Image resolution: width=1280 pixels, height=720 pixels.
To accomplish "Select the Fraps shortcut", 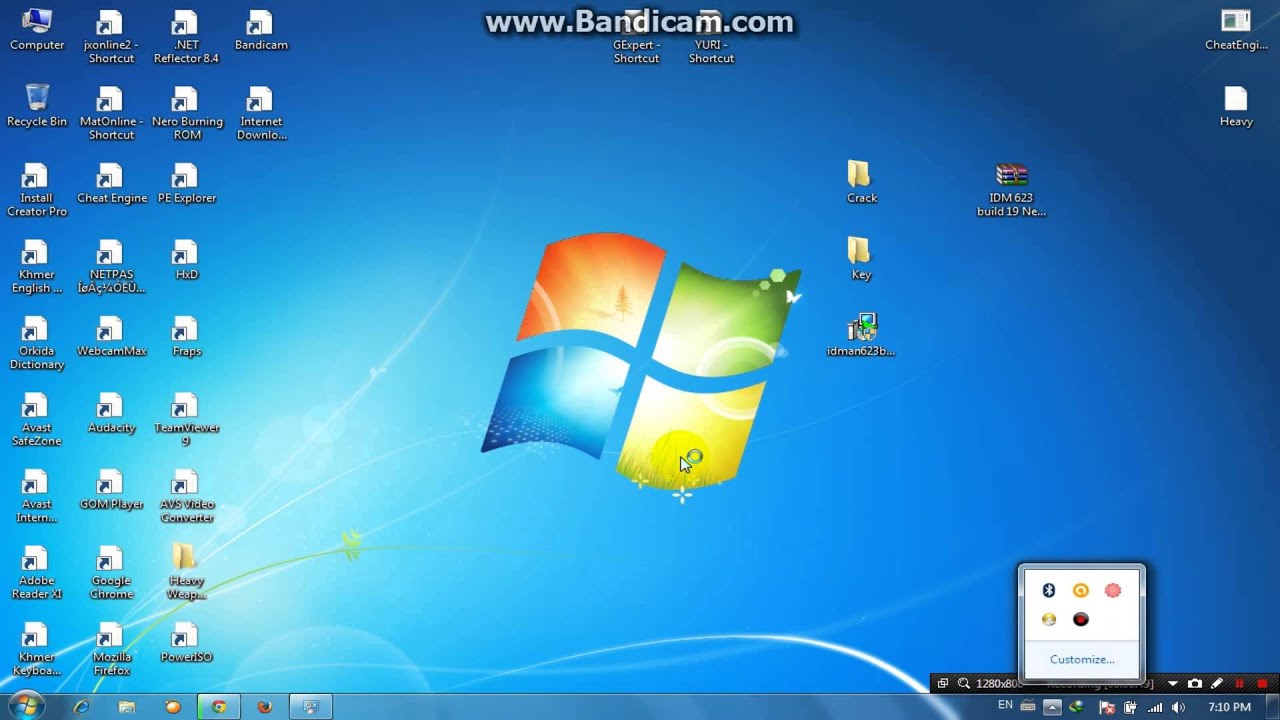I will pos(186,337).
